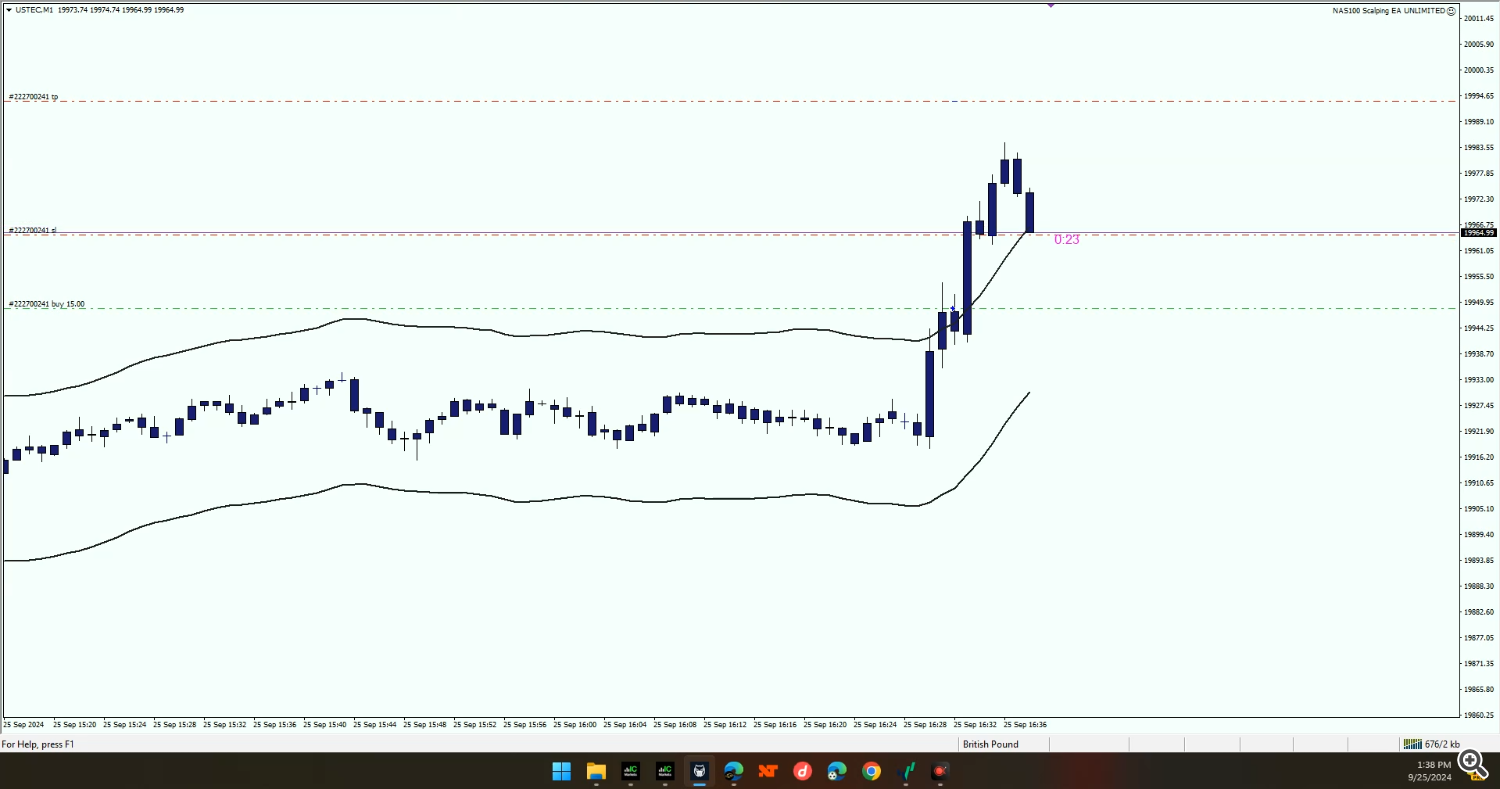Click the smiley face icon beside EA name
The height and width of the screenshot is (789, 1500).
click(1451, 10)
